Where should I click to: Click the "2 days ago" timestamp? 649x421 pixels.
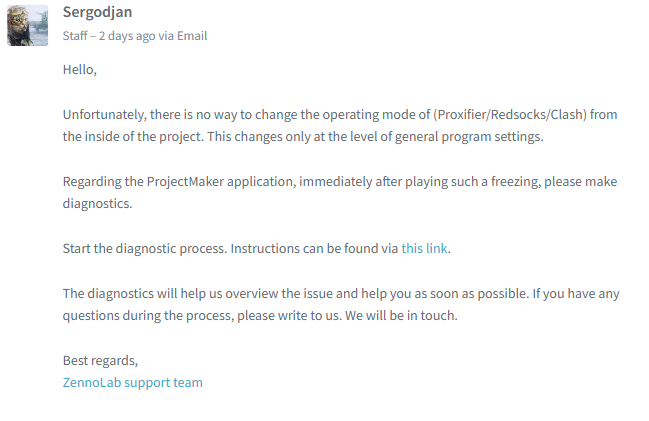128,36
